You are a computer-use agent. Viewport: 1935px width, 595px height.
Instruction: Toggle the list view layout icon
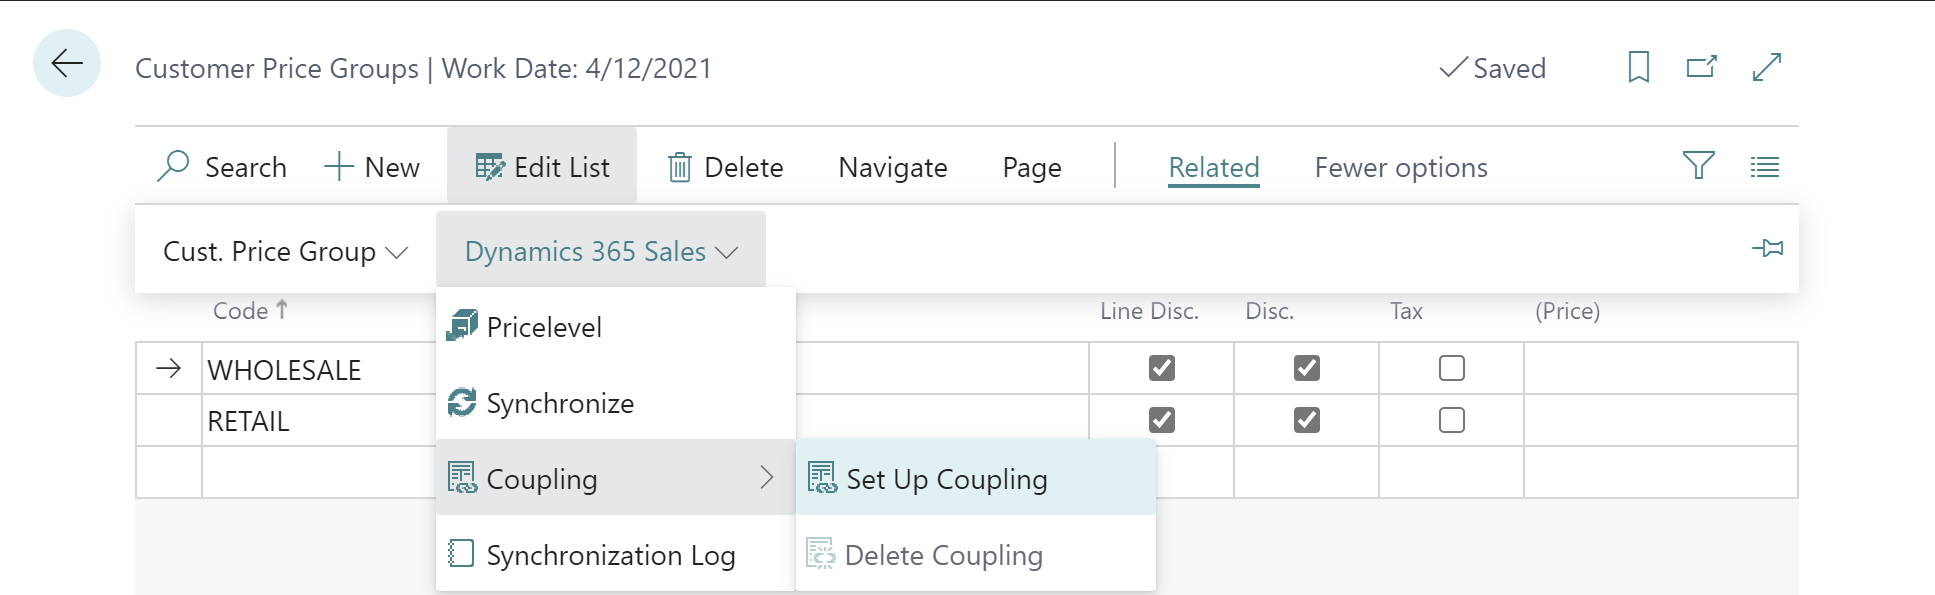point(1764,167)
